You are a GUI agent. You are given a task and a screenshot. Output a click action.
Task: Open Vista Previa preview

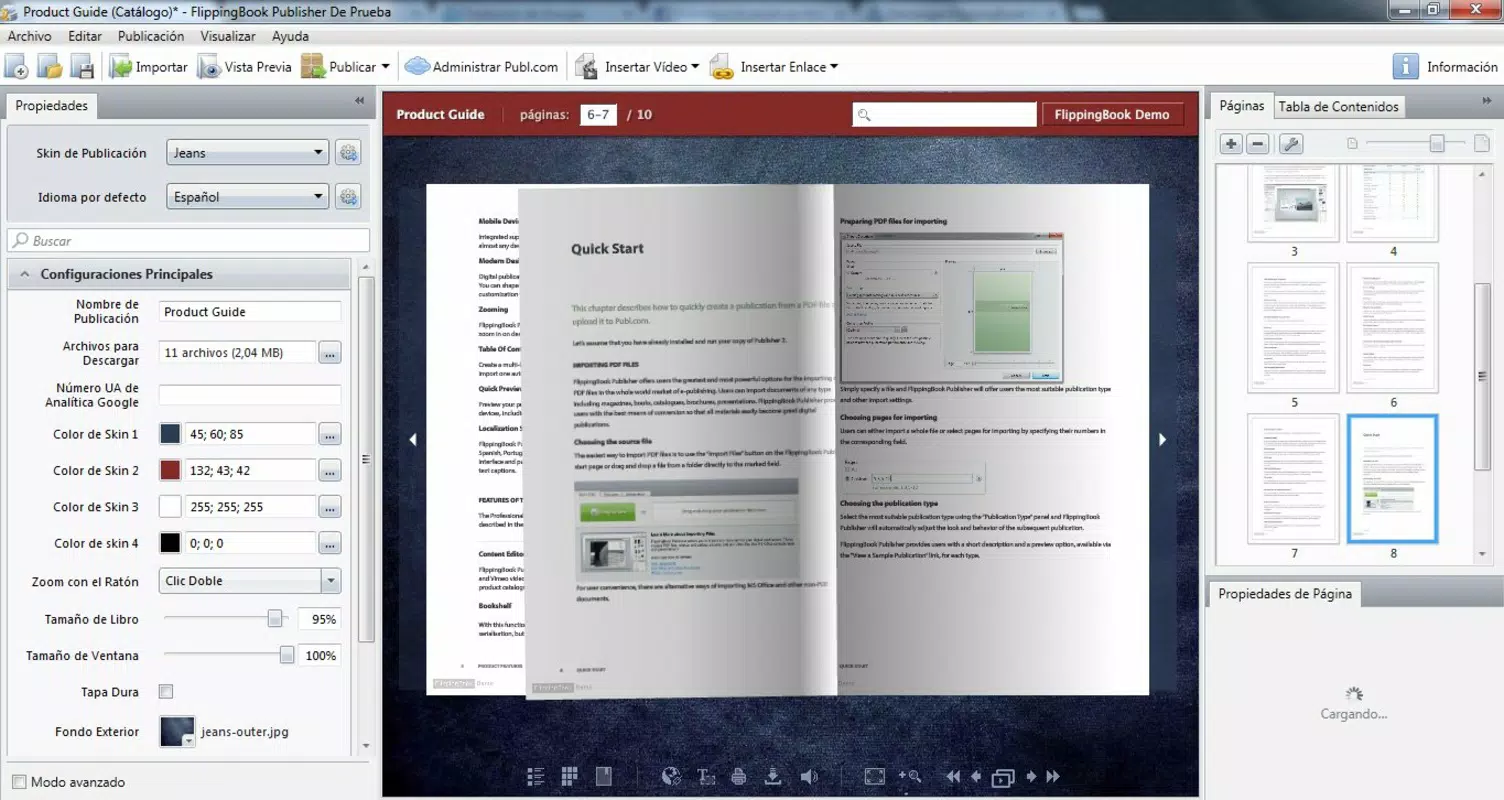(x=245, y=67)
